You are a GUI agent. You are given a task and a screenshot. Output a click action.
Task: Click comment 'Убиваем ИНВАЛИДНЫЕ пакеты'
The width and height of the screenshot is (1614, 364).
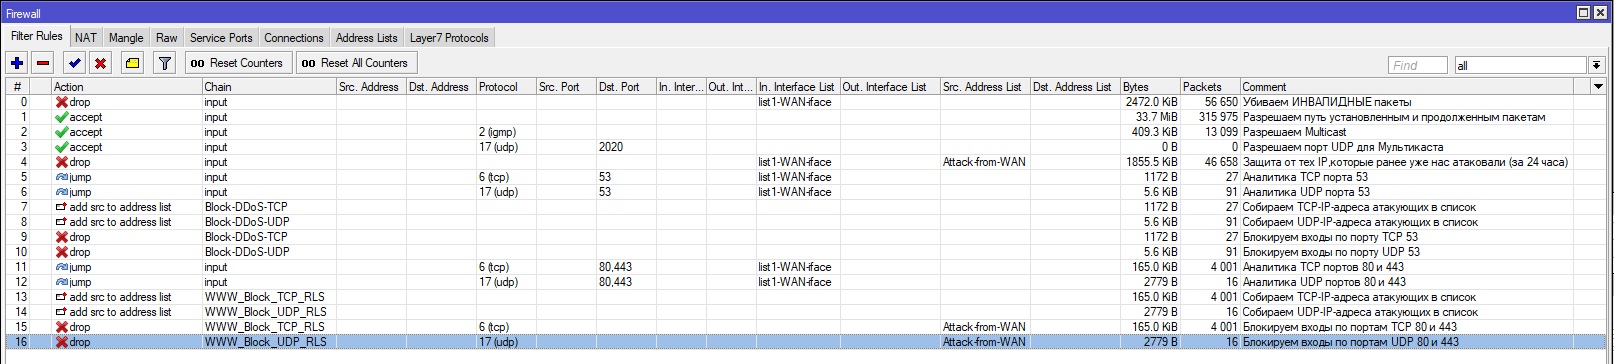[1327, 102]
